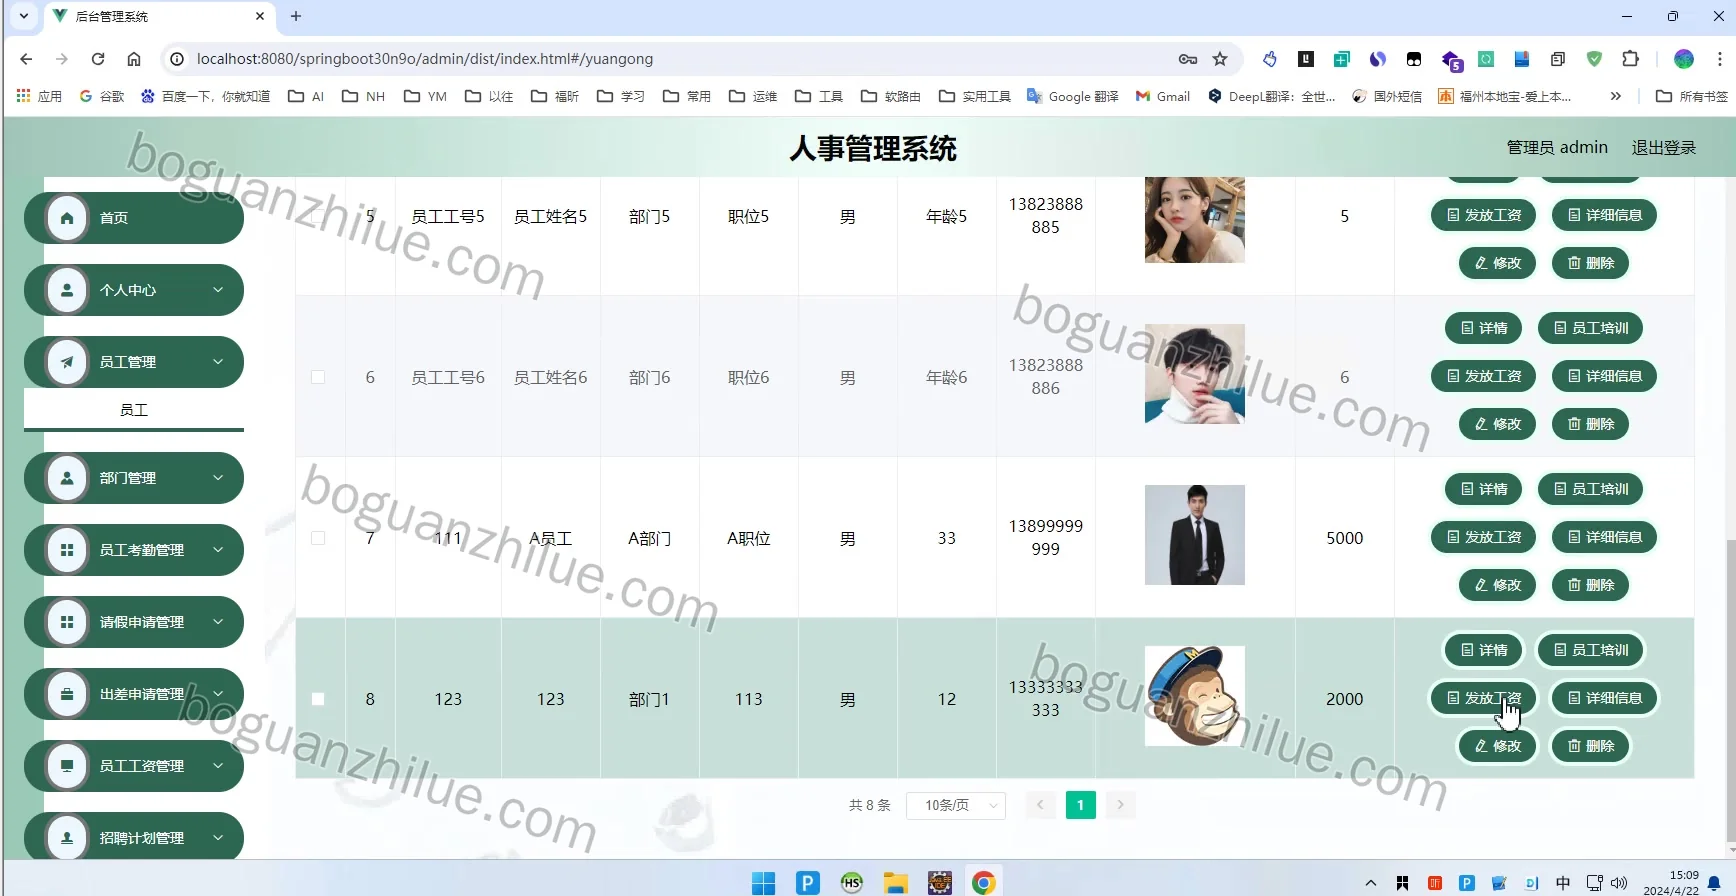Click the paper plane icon beside 员工管理
The width and height of the screenshot is (1736, 896).
click(x=67, y=362)
